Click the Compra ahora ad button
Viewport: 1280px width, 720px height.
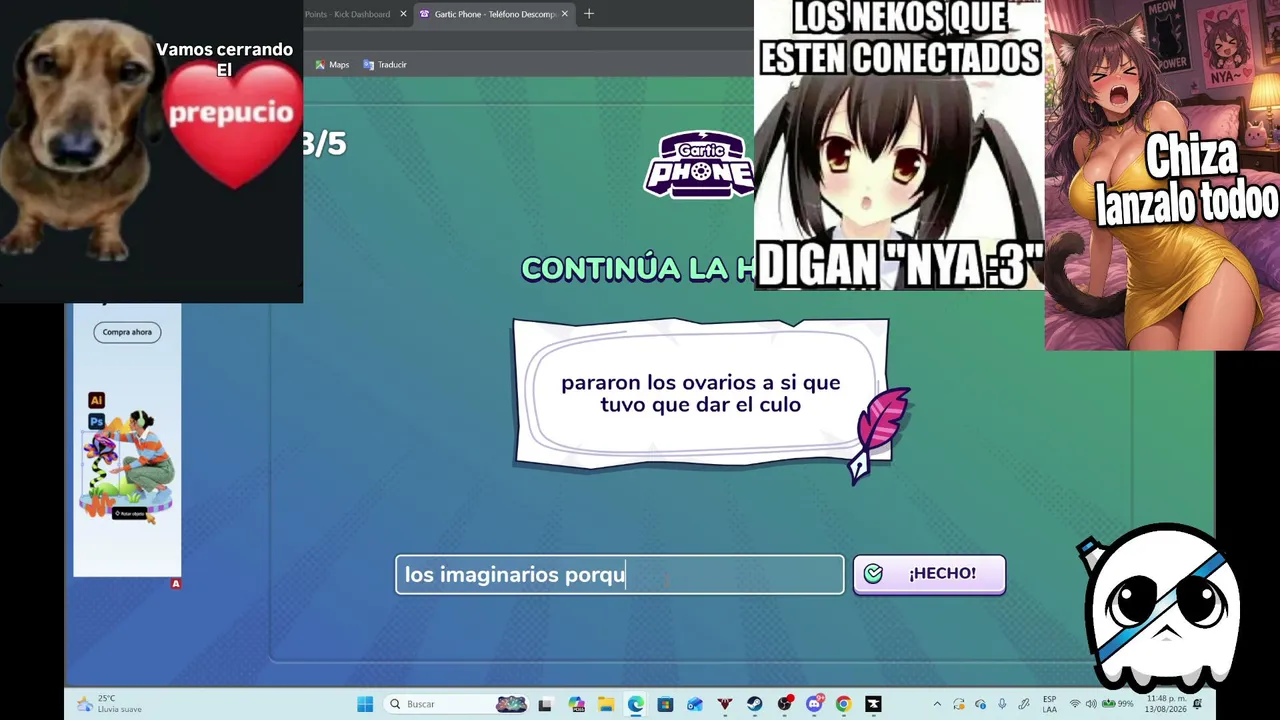(127, 332)
